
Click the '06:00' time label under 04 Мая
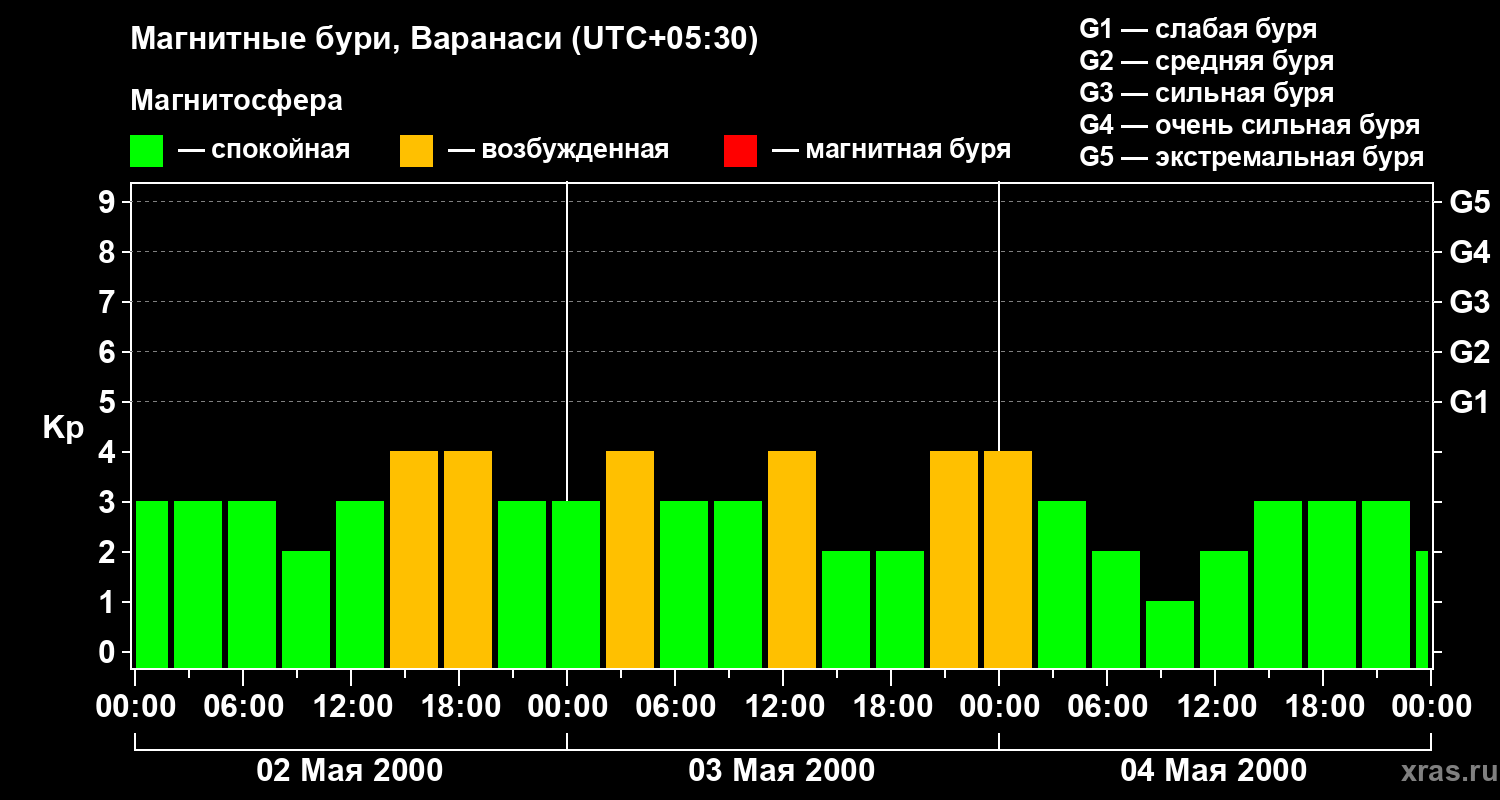[x=1106, y=707]
